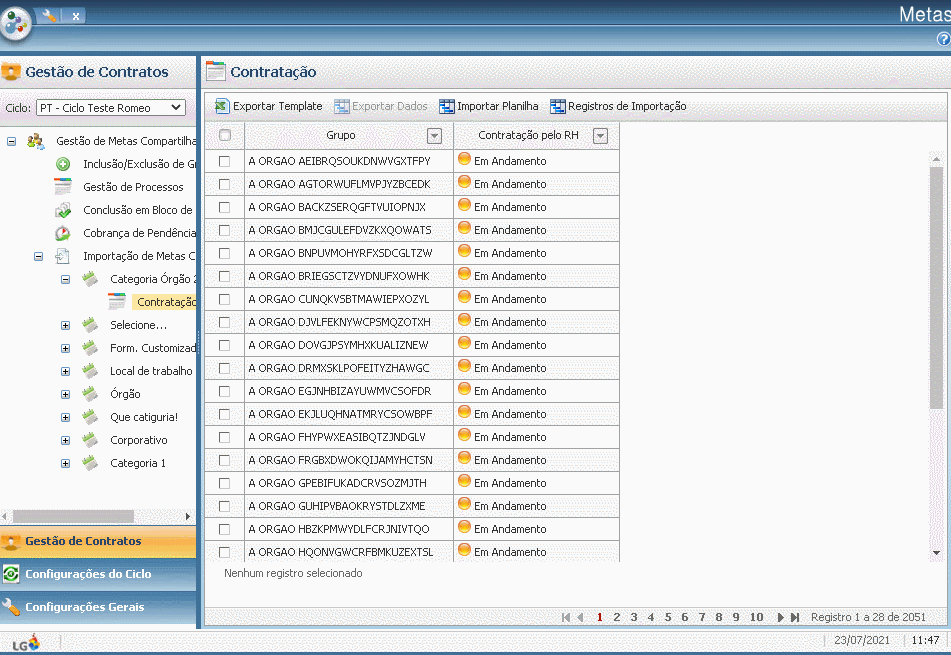Open the Grupo column filter dropdown
Image resolution: width=951 pixels, height=655 pixels.
(434, 136)
